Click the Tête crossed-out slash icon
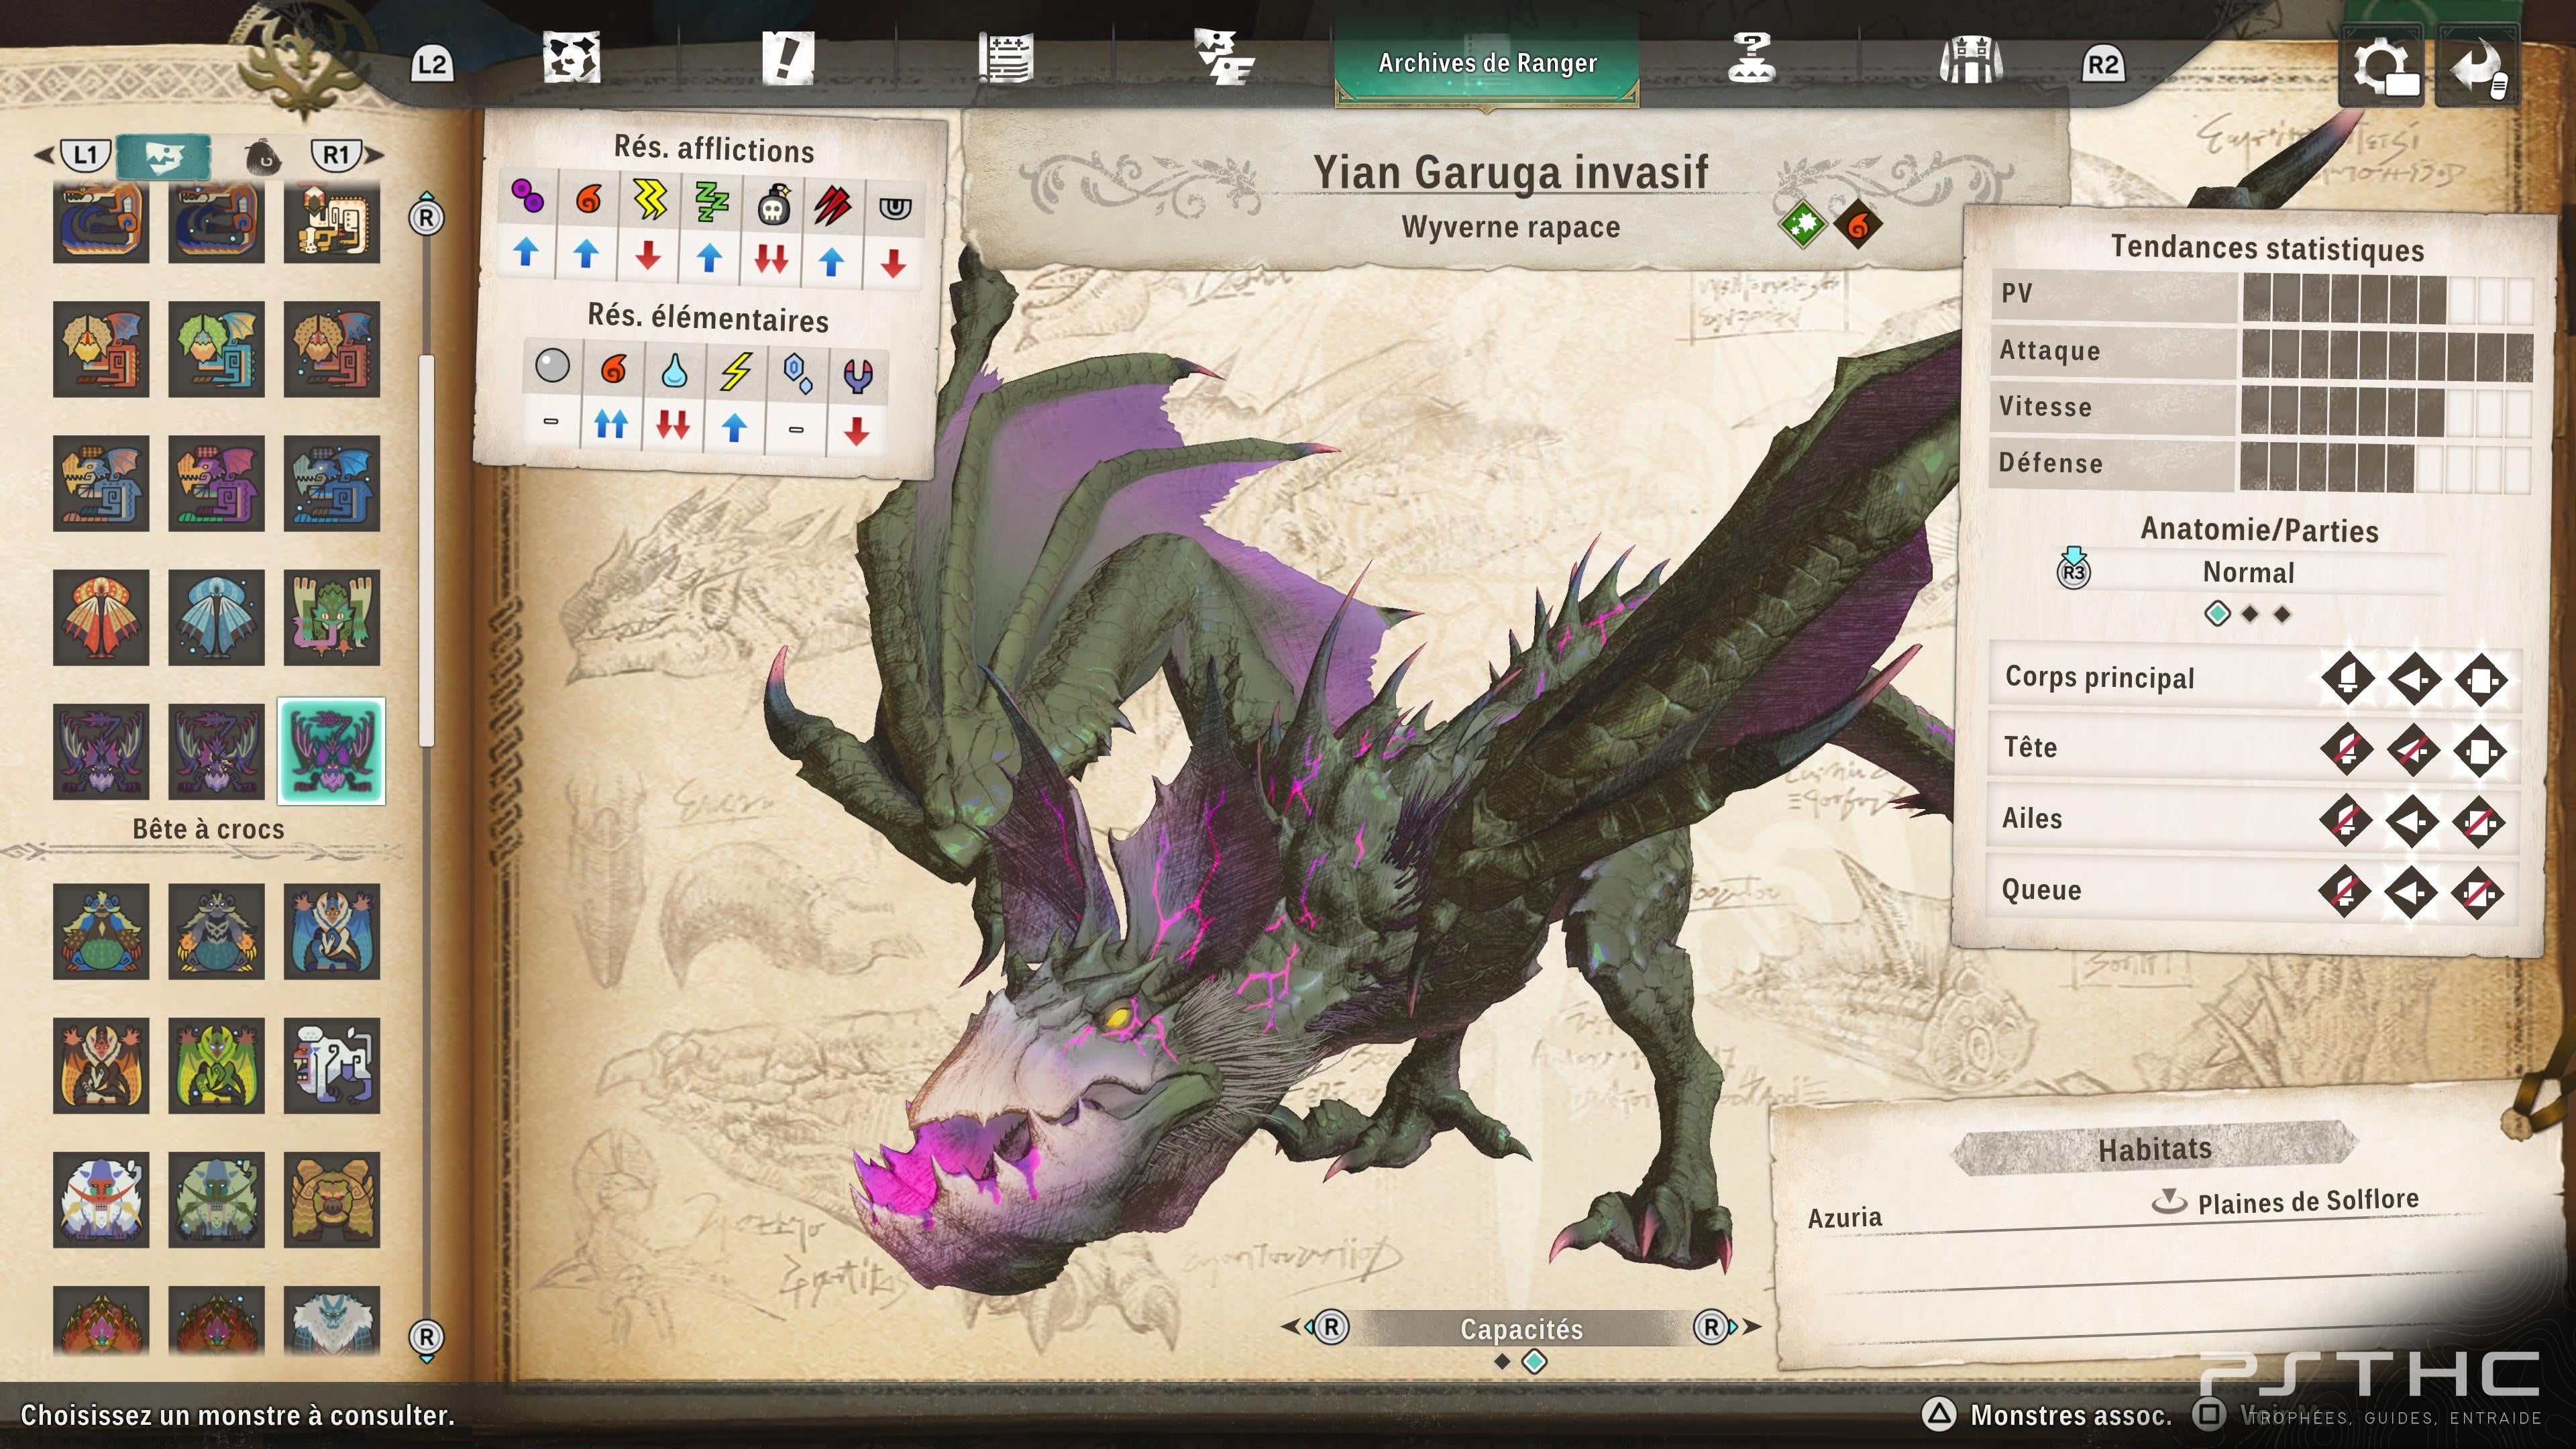Screen dimensions: 2576x1449 pyautogui.click(x=2346, y=749)
